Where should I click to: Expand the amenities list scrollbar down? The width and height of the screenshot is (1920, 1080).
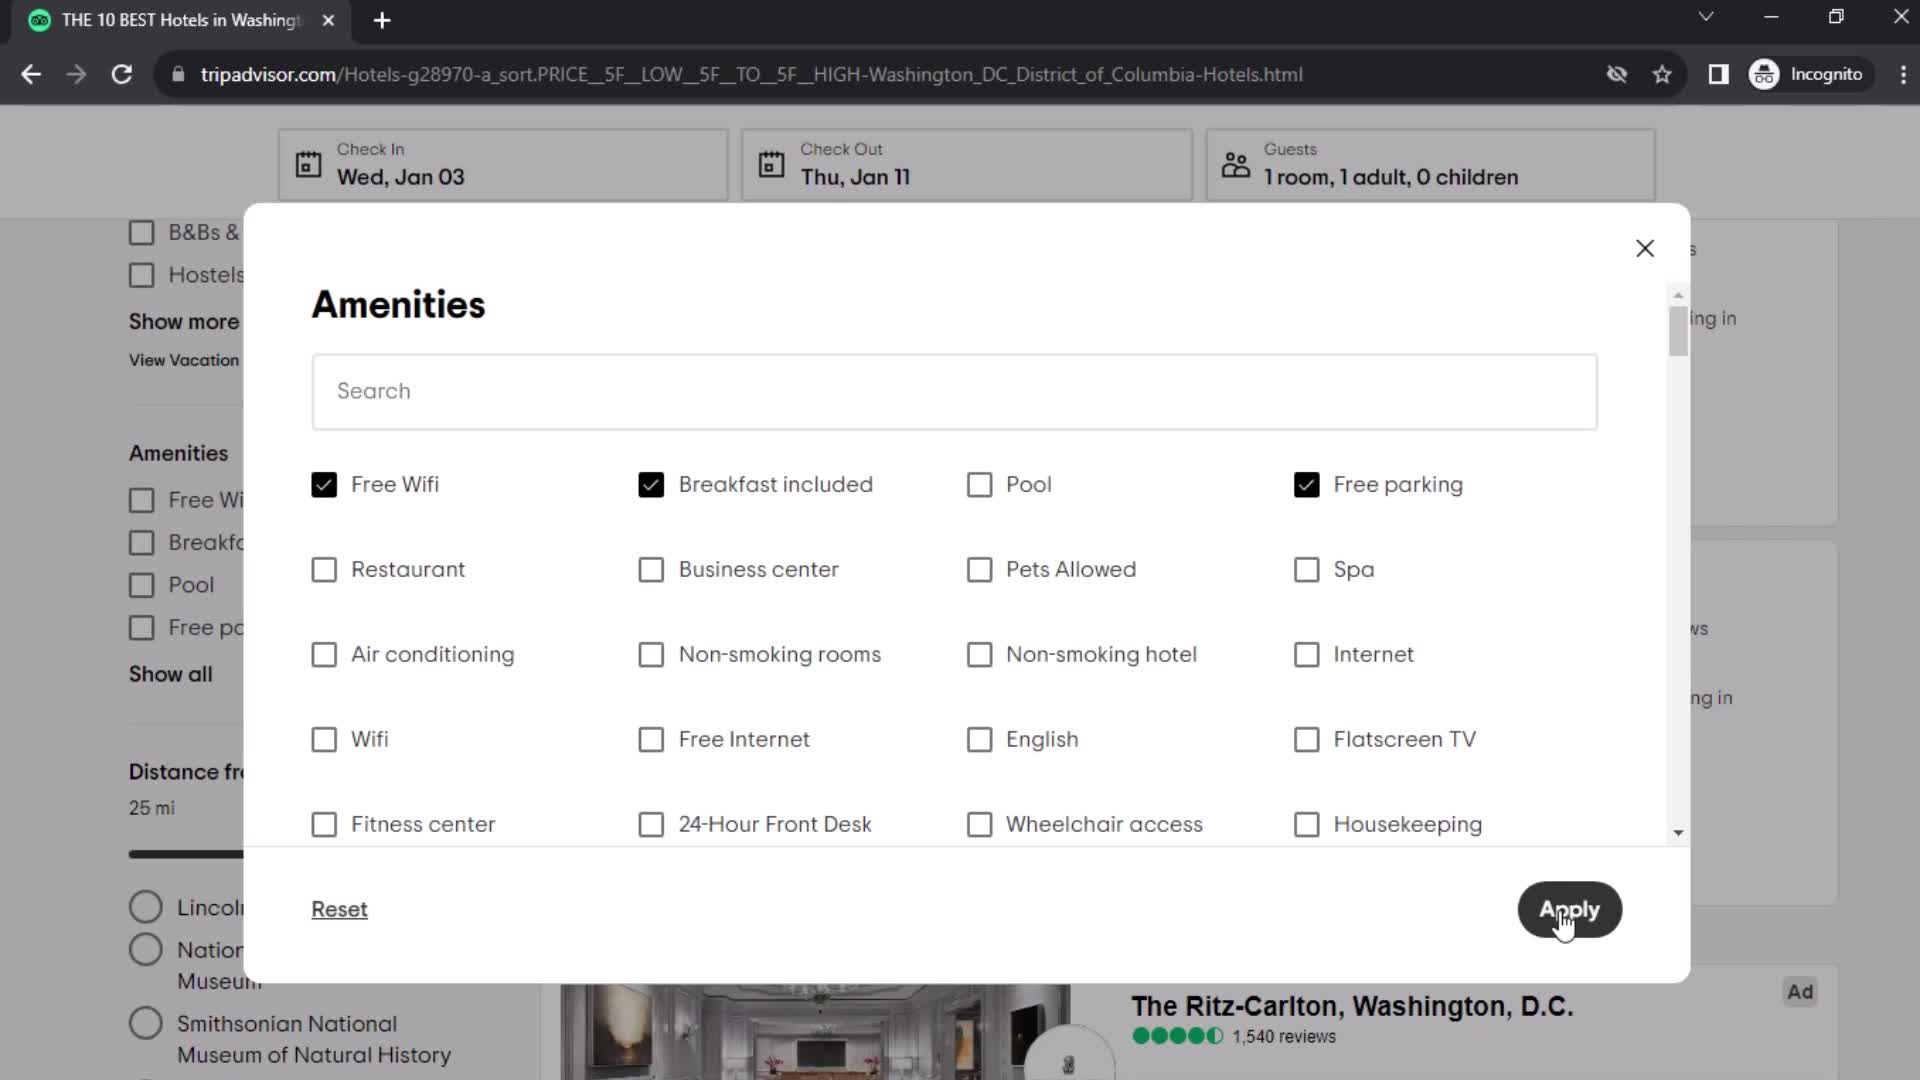click(x=1677, y=832)
